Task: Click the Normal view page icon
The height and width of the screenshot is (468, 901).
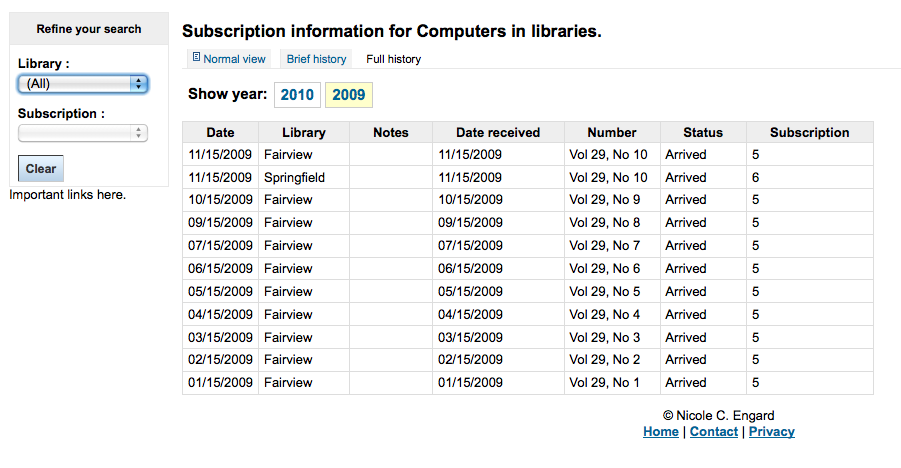Action: 197,58
